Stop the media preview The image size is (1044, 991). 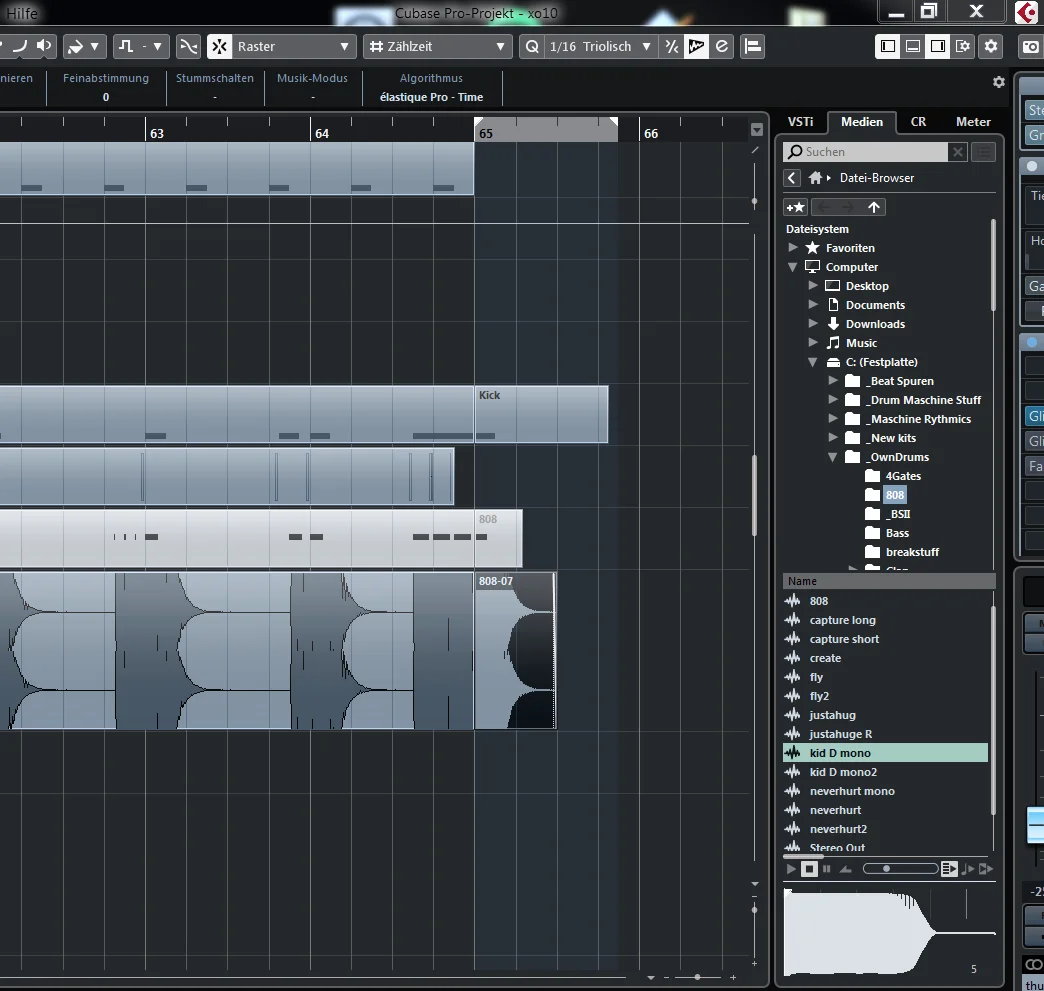coord(809,868)
